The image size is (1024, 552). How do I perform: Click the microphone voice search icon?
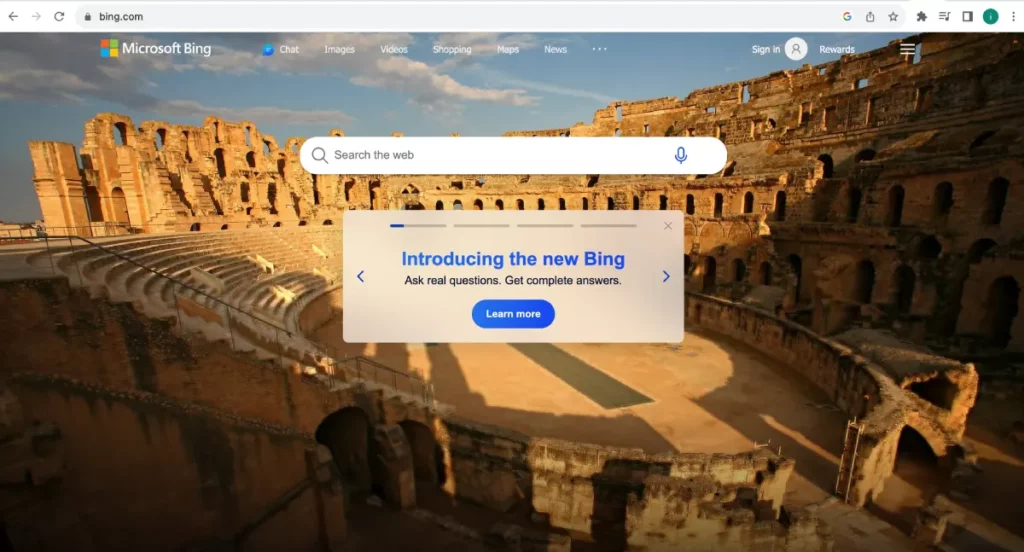pyautogui.click(x=680, y=155)
